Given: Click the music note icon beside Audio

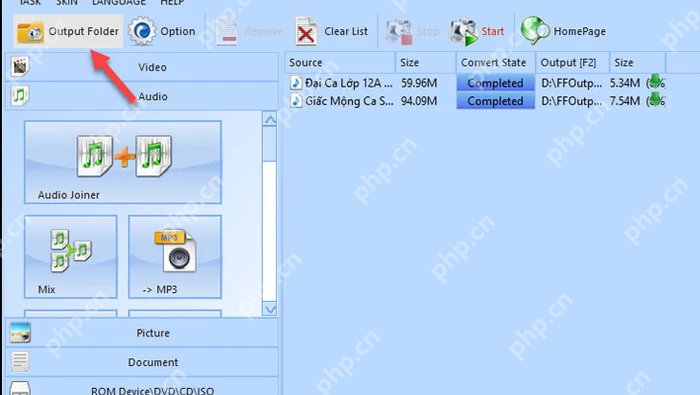Looking at the screenshot, I should coord(19,96).
